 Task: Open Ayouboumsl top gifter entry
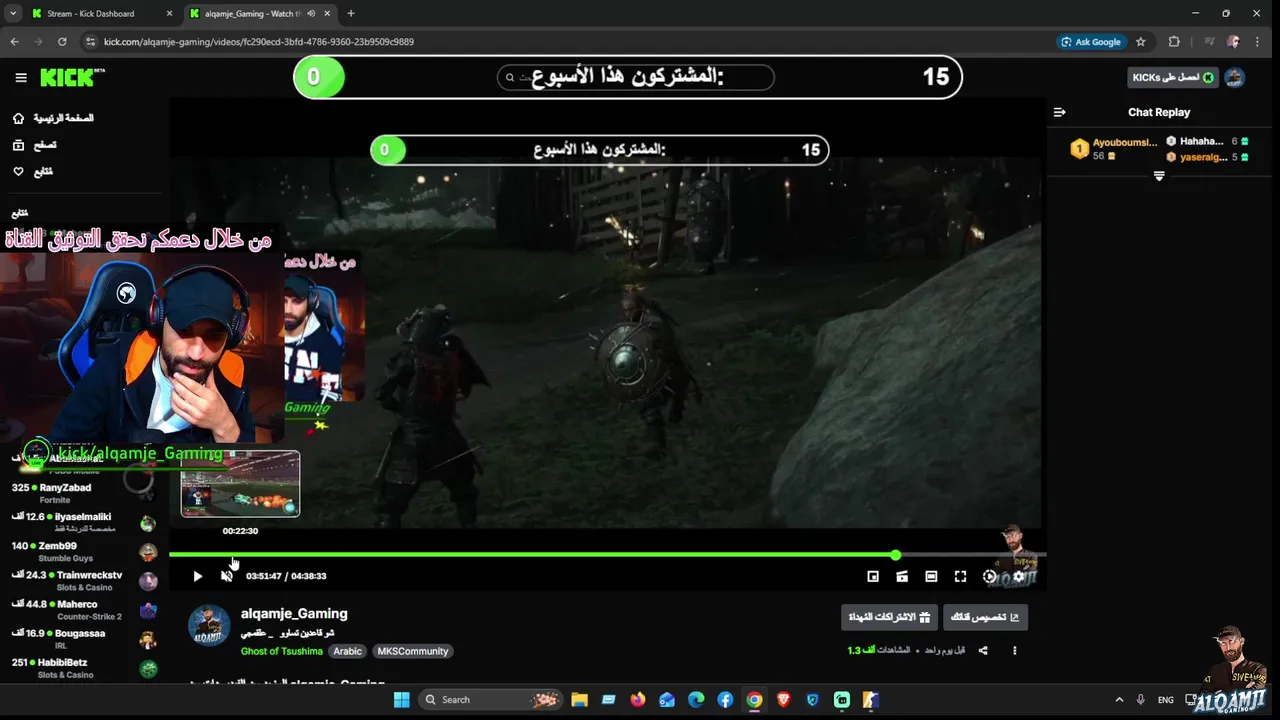pyautogui.click(x=1113, y=149)
